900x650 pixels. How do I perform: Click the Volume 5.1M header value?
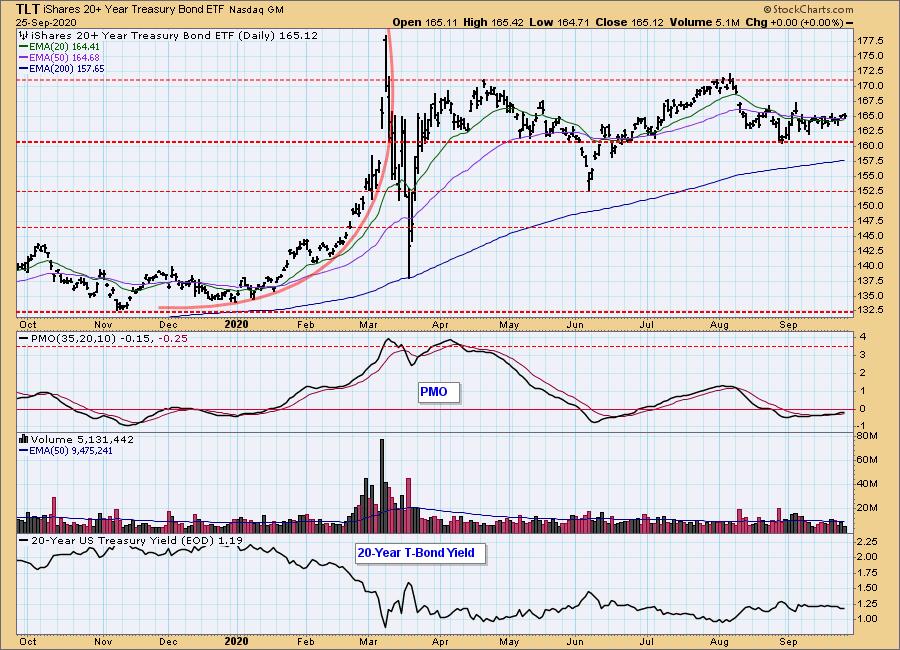point(703,22)
